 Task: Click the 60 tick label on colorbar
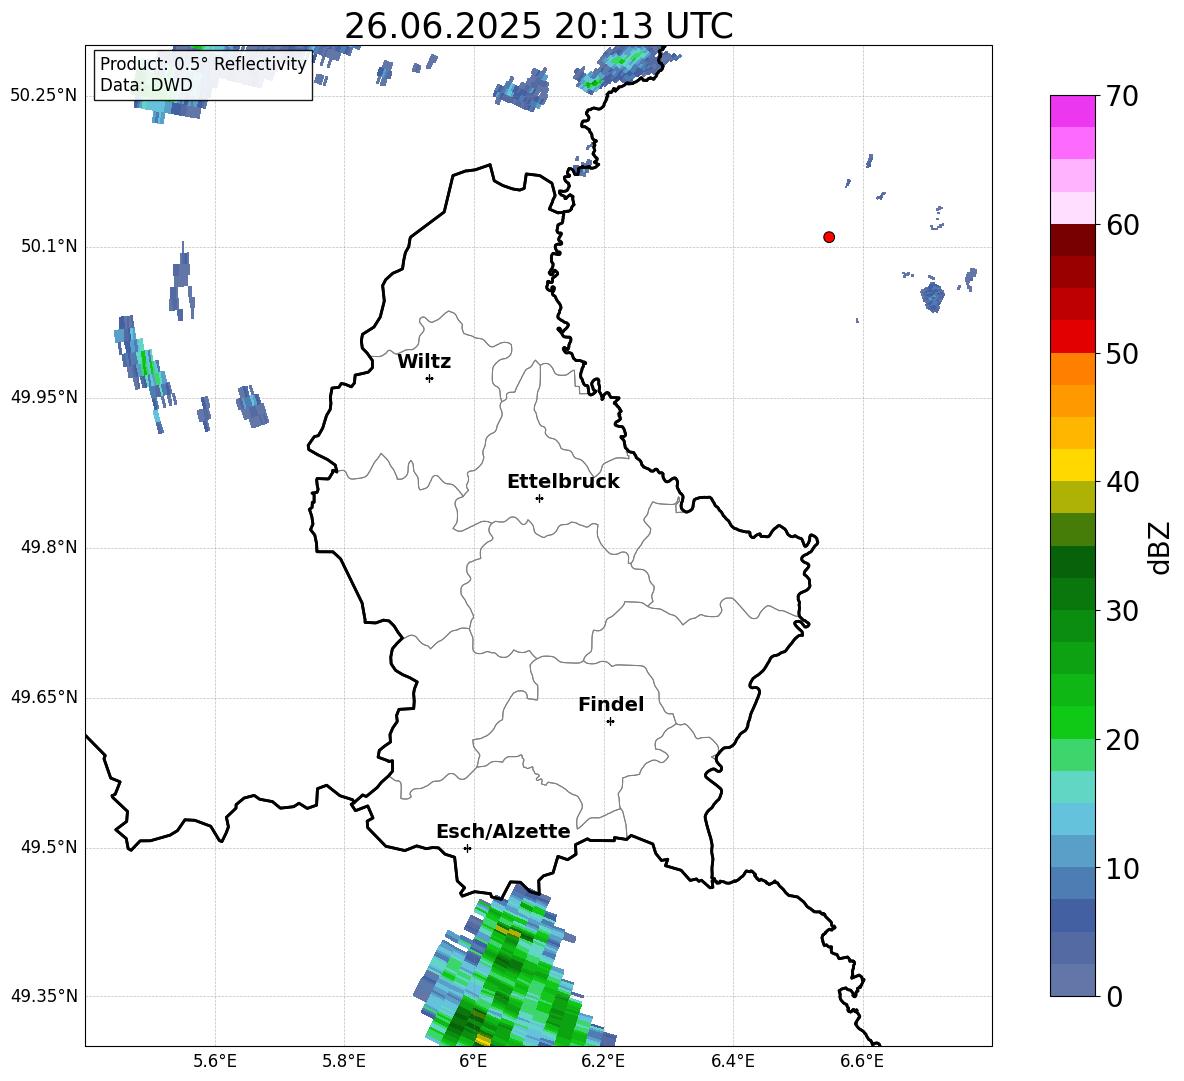(x=1121, y=225)
